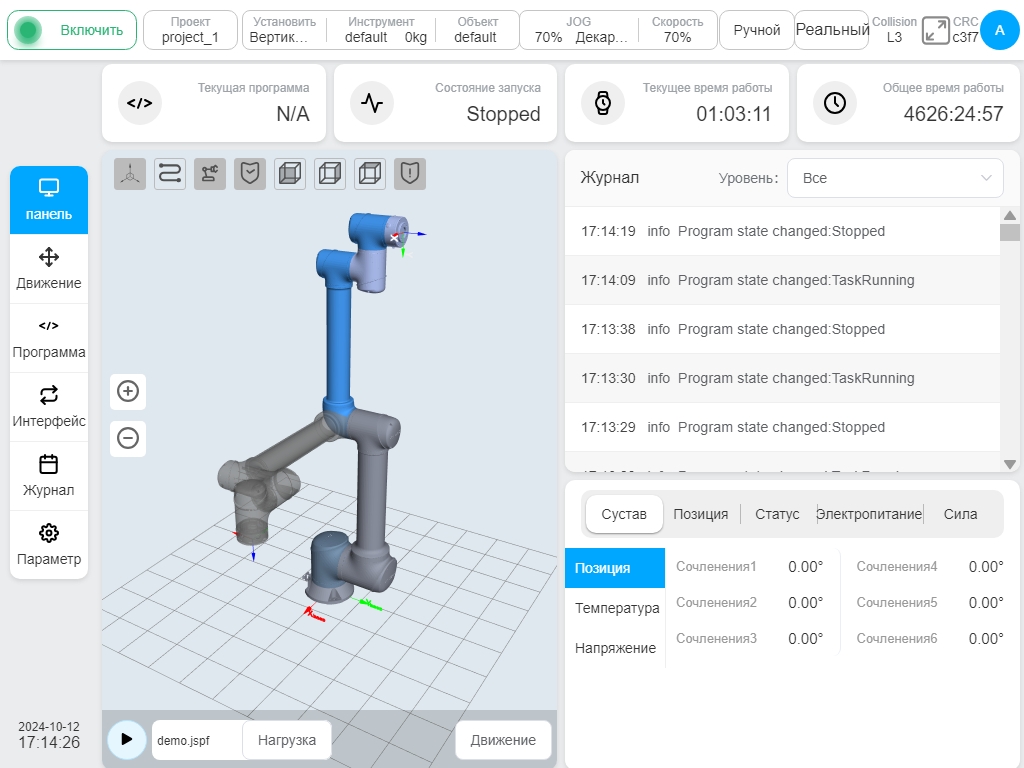Toggle the top-shaded cube view icon
1024x768 pixels.
(370, 174)
